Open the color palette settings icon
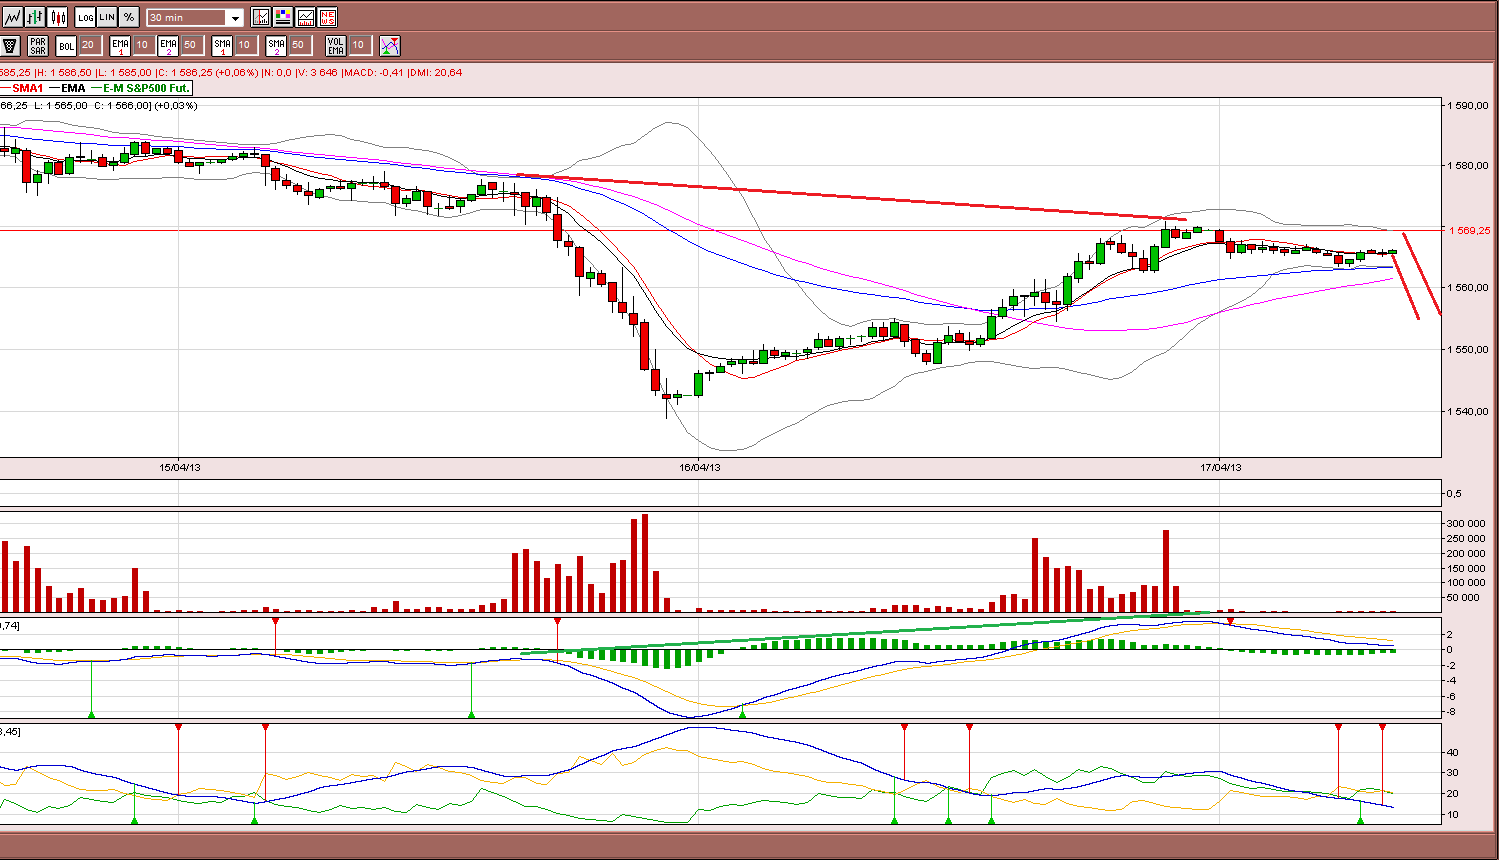Viewport: 1500px width, 860px height. click(283, 17)
